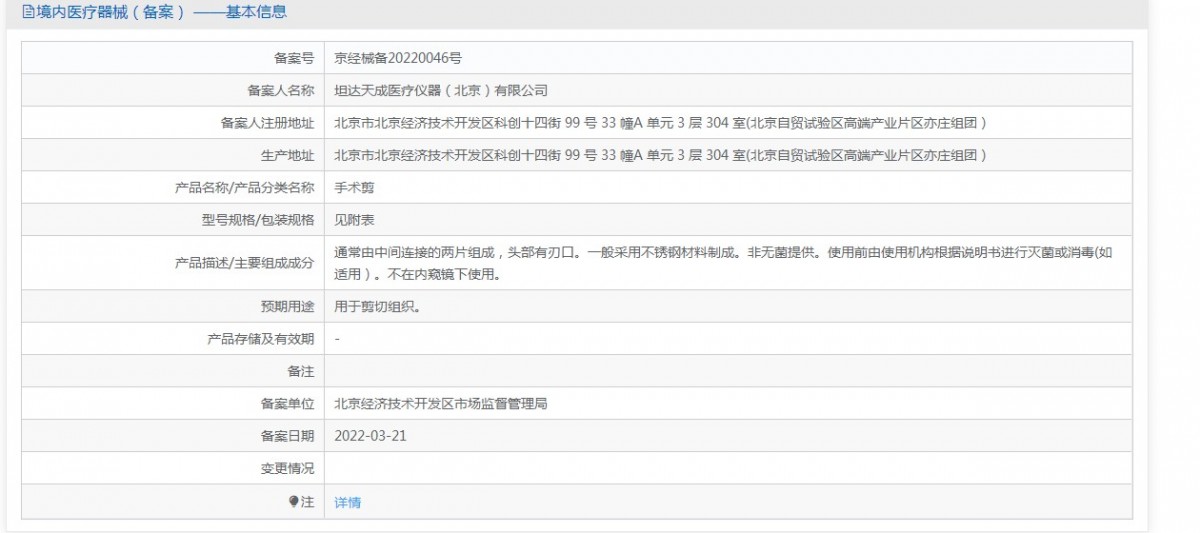This screenshot has width=1200, height=533.
Task: Click the 型号规格/包装规格 label
Action: click(x=258, y=219)
